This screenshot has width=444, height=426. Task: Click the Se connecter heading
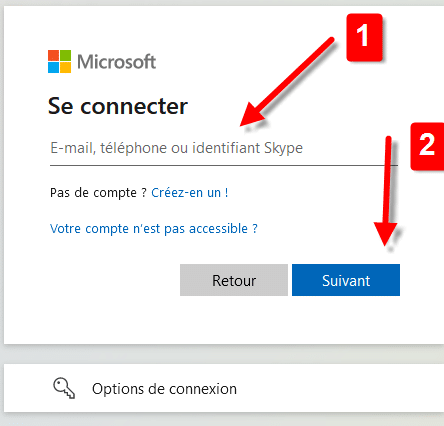118,106
